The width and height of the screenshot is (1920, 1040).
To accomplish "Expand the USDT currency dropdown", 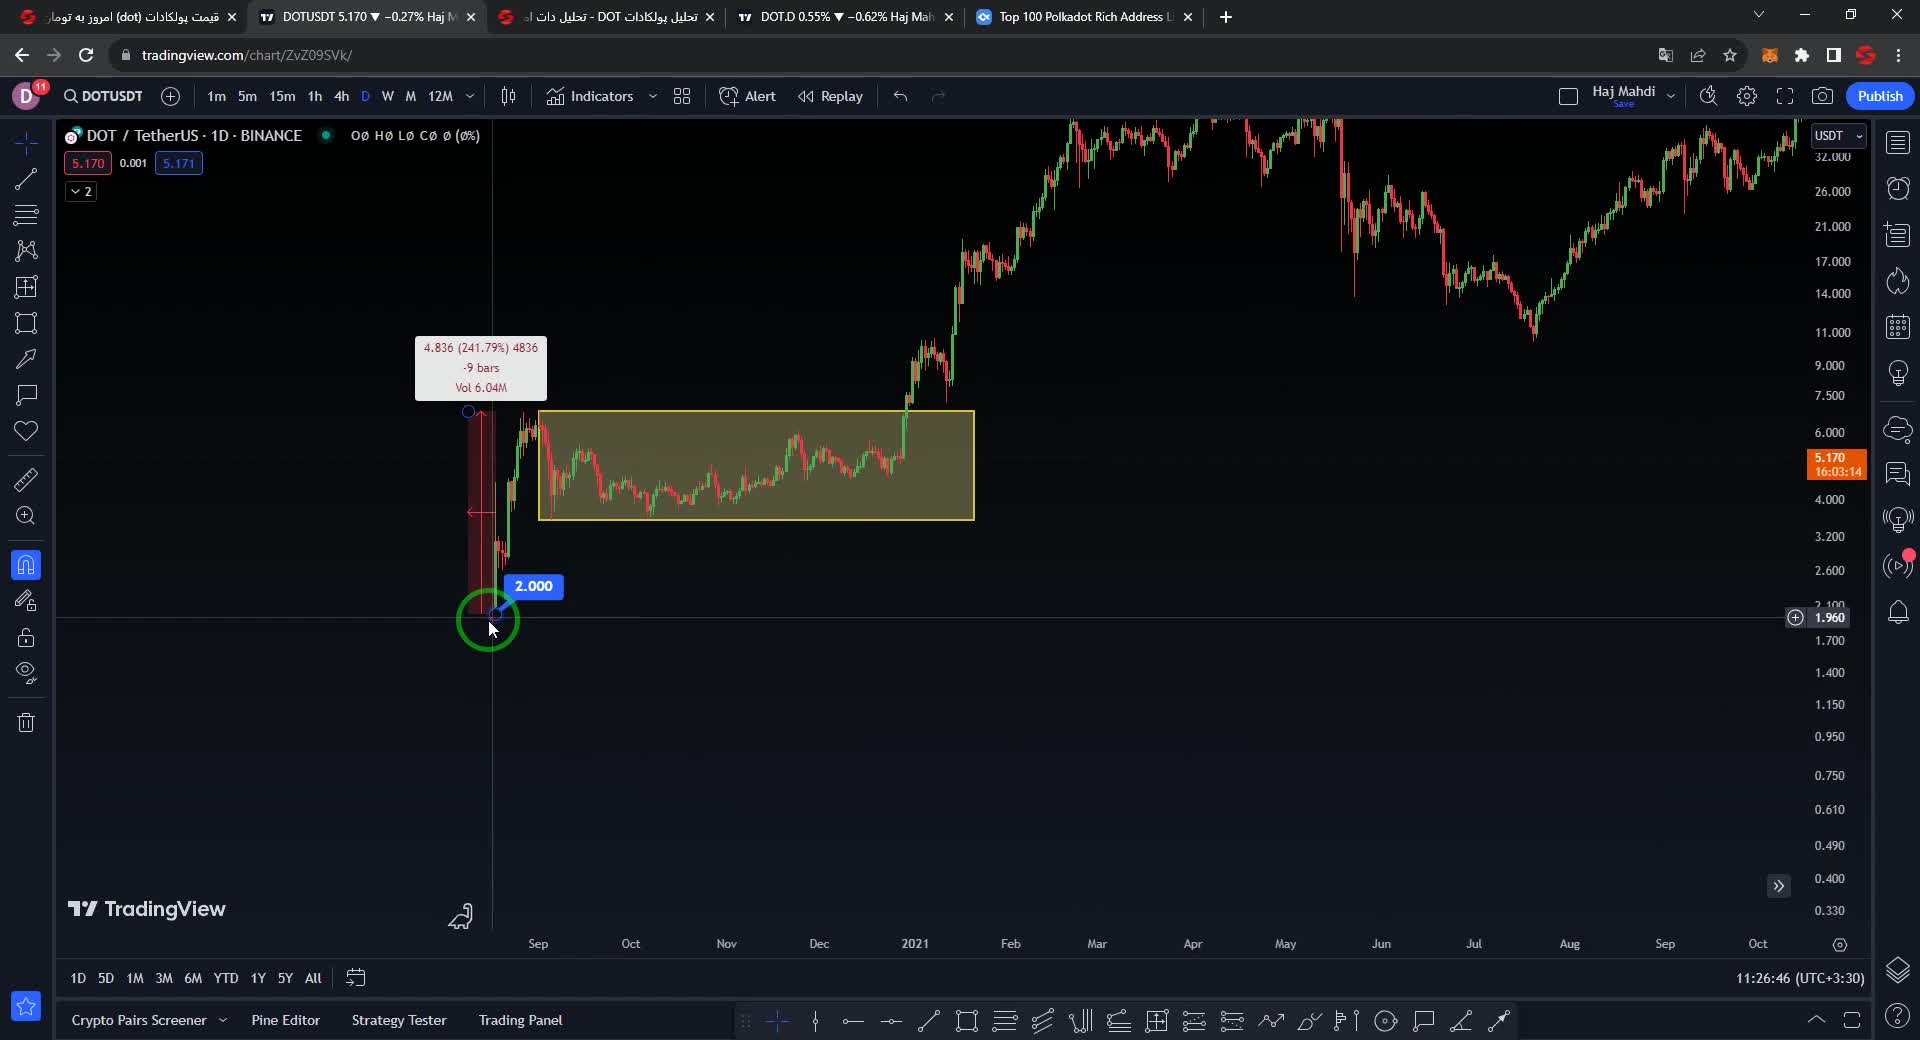I will click(x=1838, y=136).
